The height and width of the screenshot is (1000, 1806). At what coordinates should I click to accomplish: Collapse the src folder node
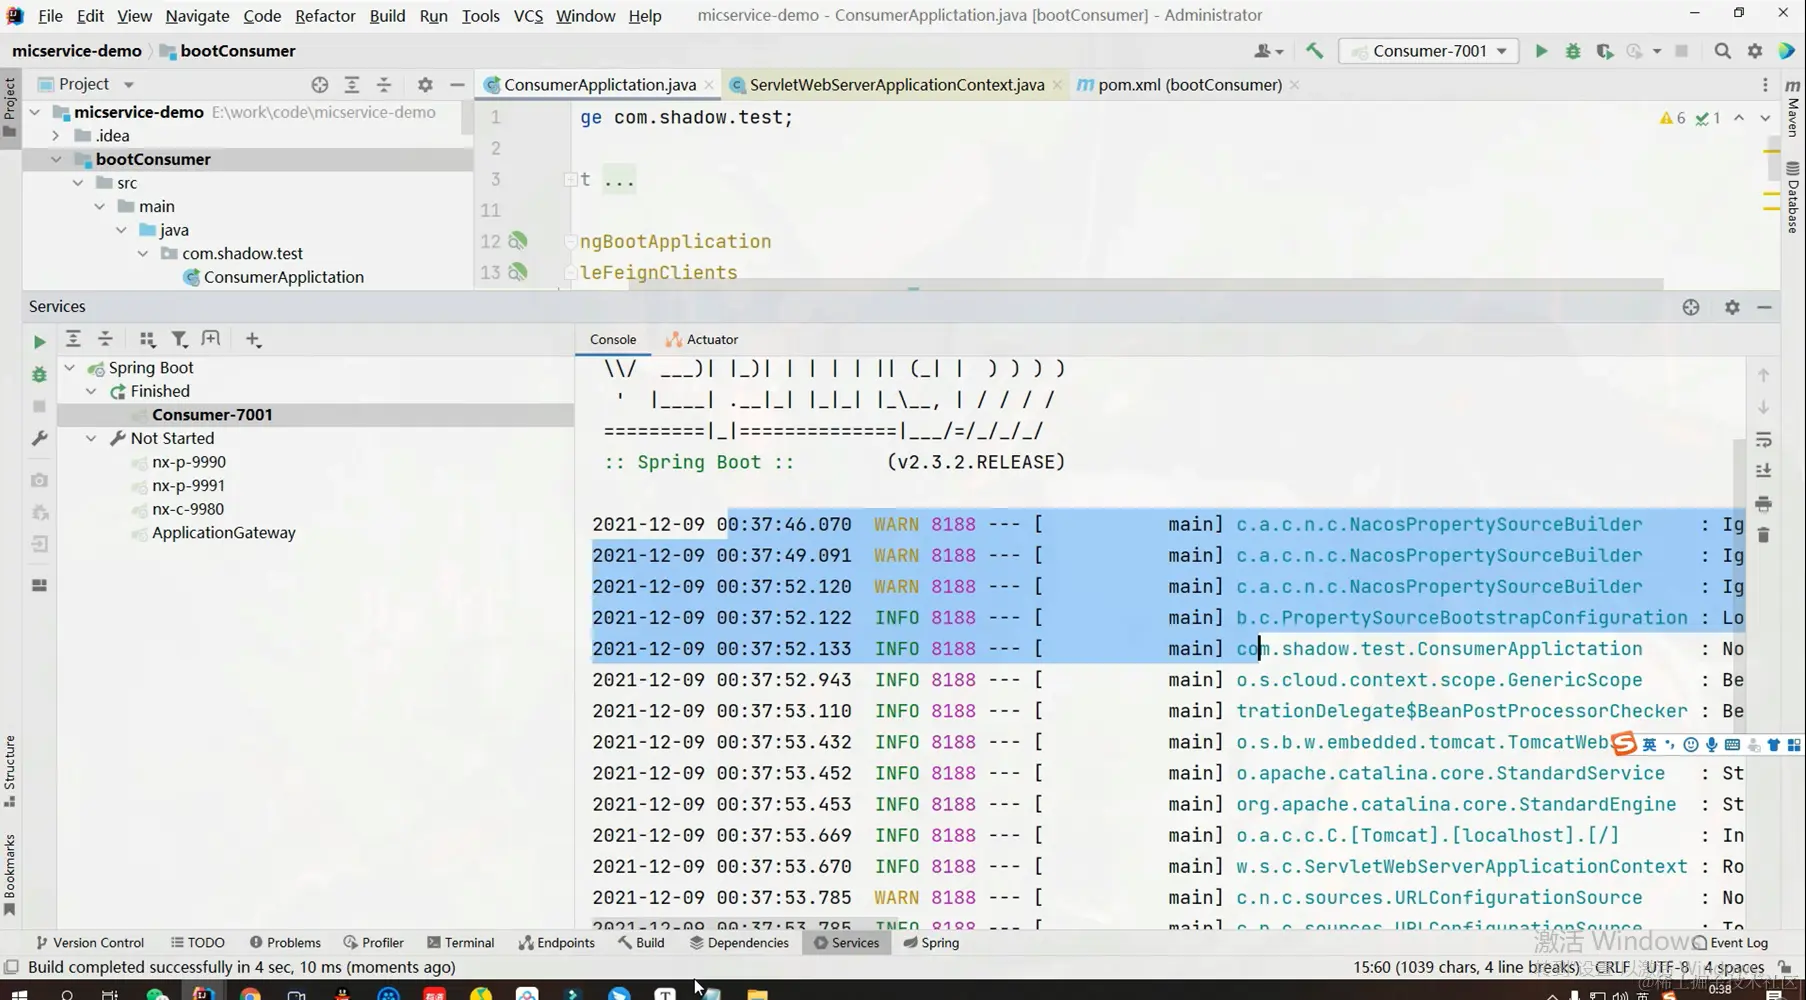coord(78,183)
